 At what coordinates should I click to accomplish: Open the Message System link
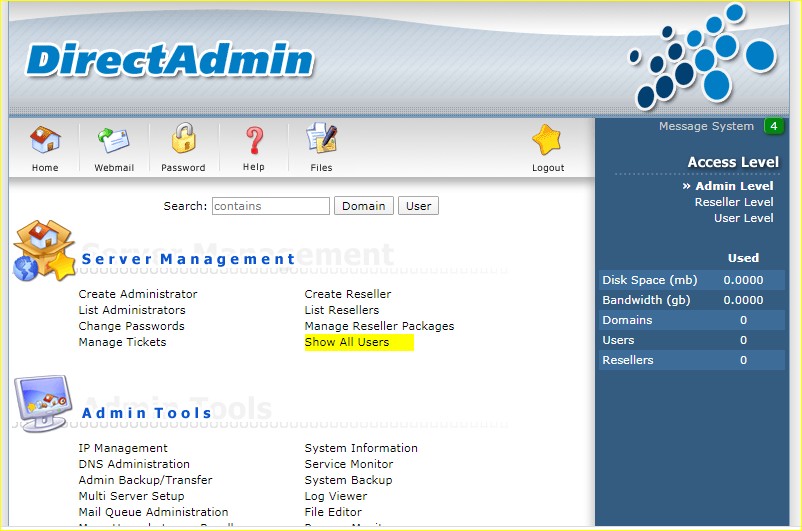706,126
